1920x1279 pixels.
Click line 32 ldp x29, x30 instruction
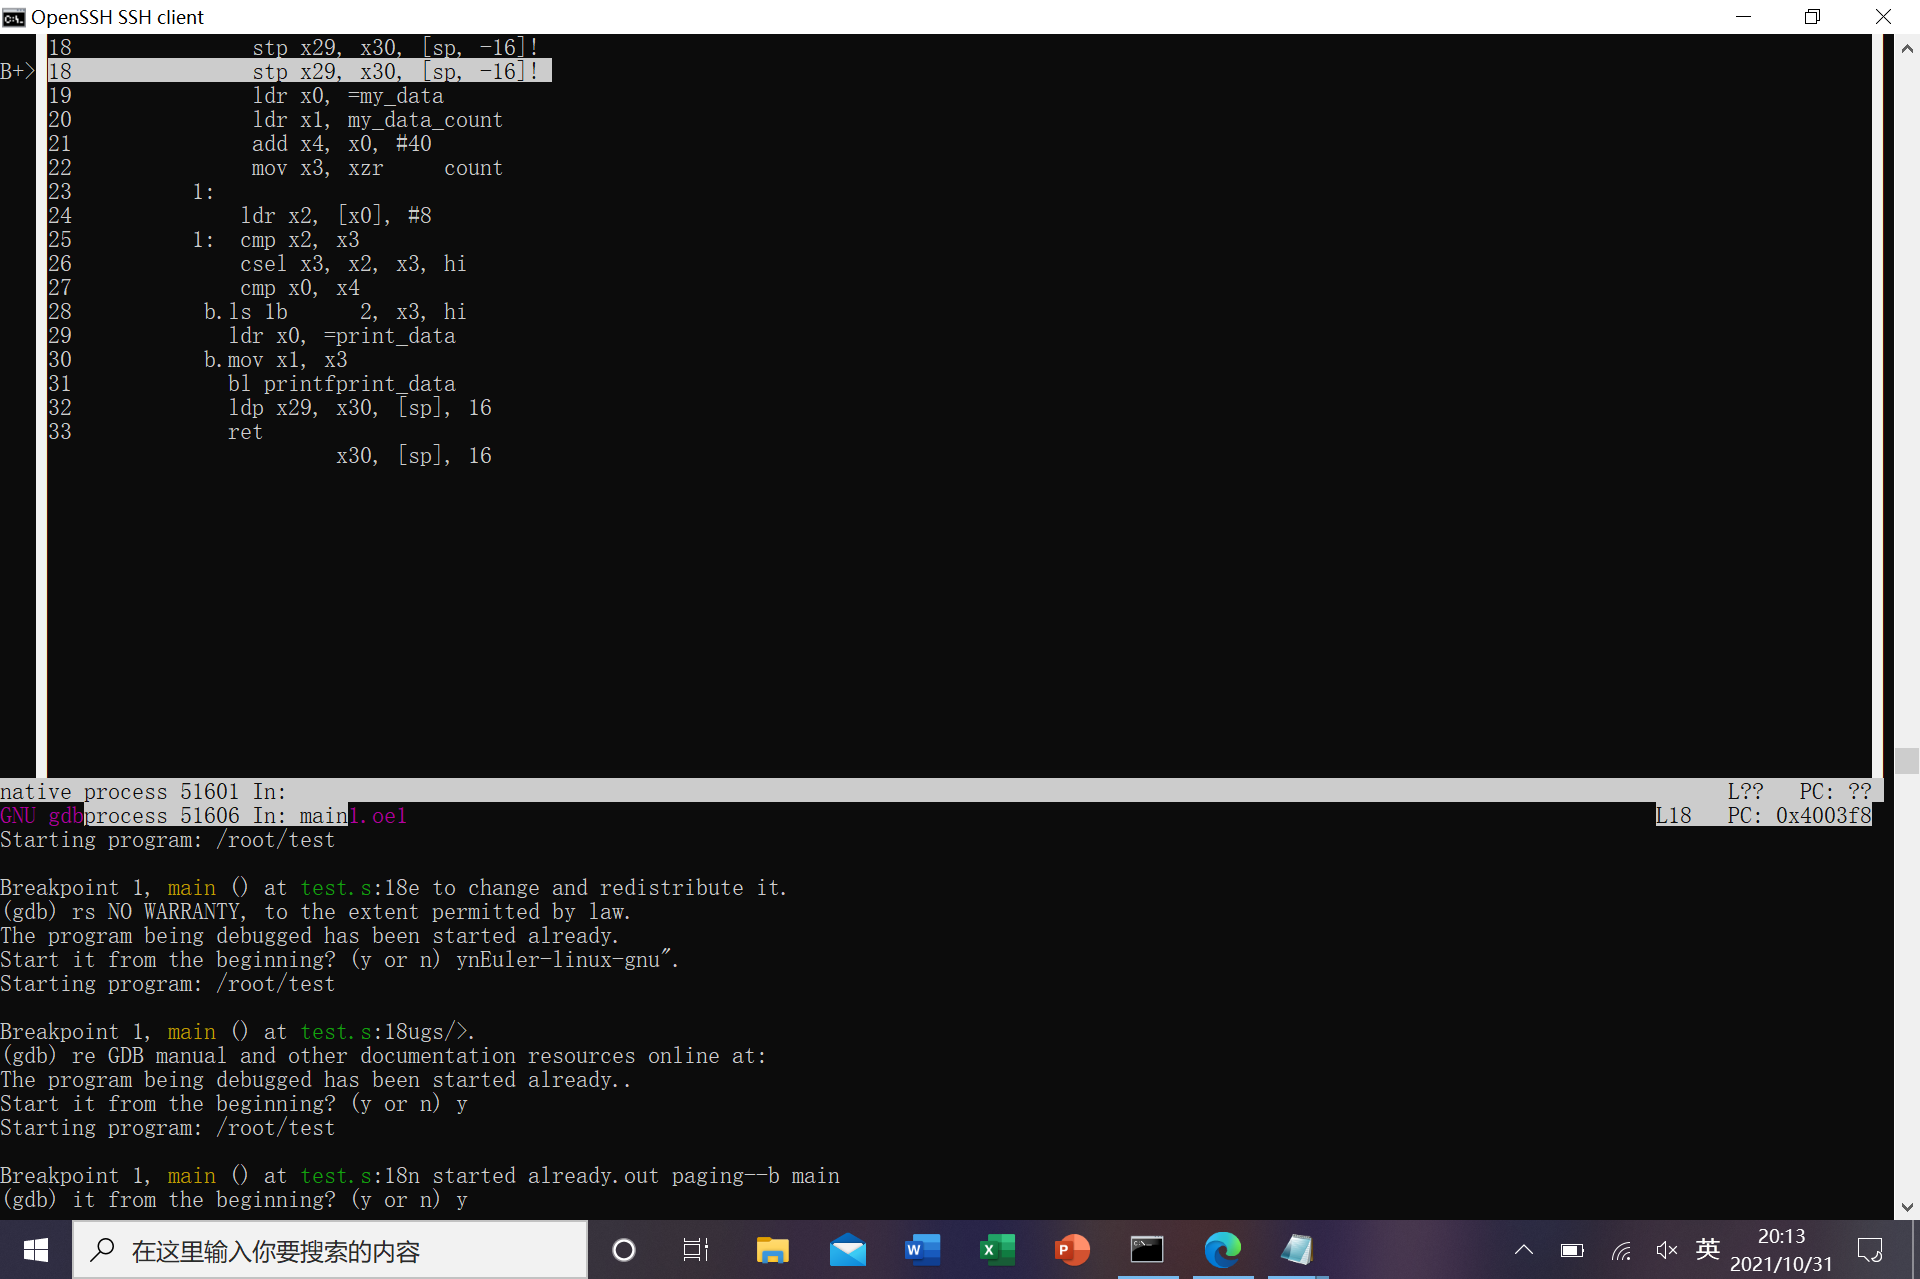coord(360,408)
